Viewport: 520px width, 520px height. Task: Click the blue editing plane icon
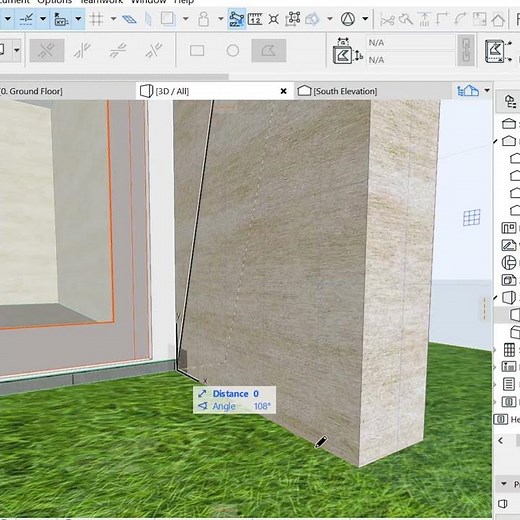pos(129,19)
